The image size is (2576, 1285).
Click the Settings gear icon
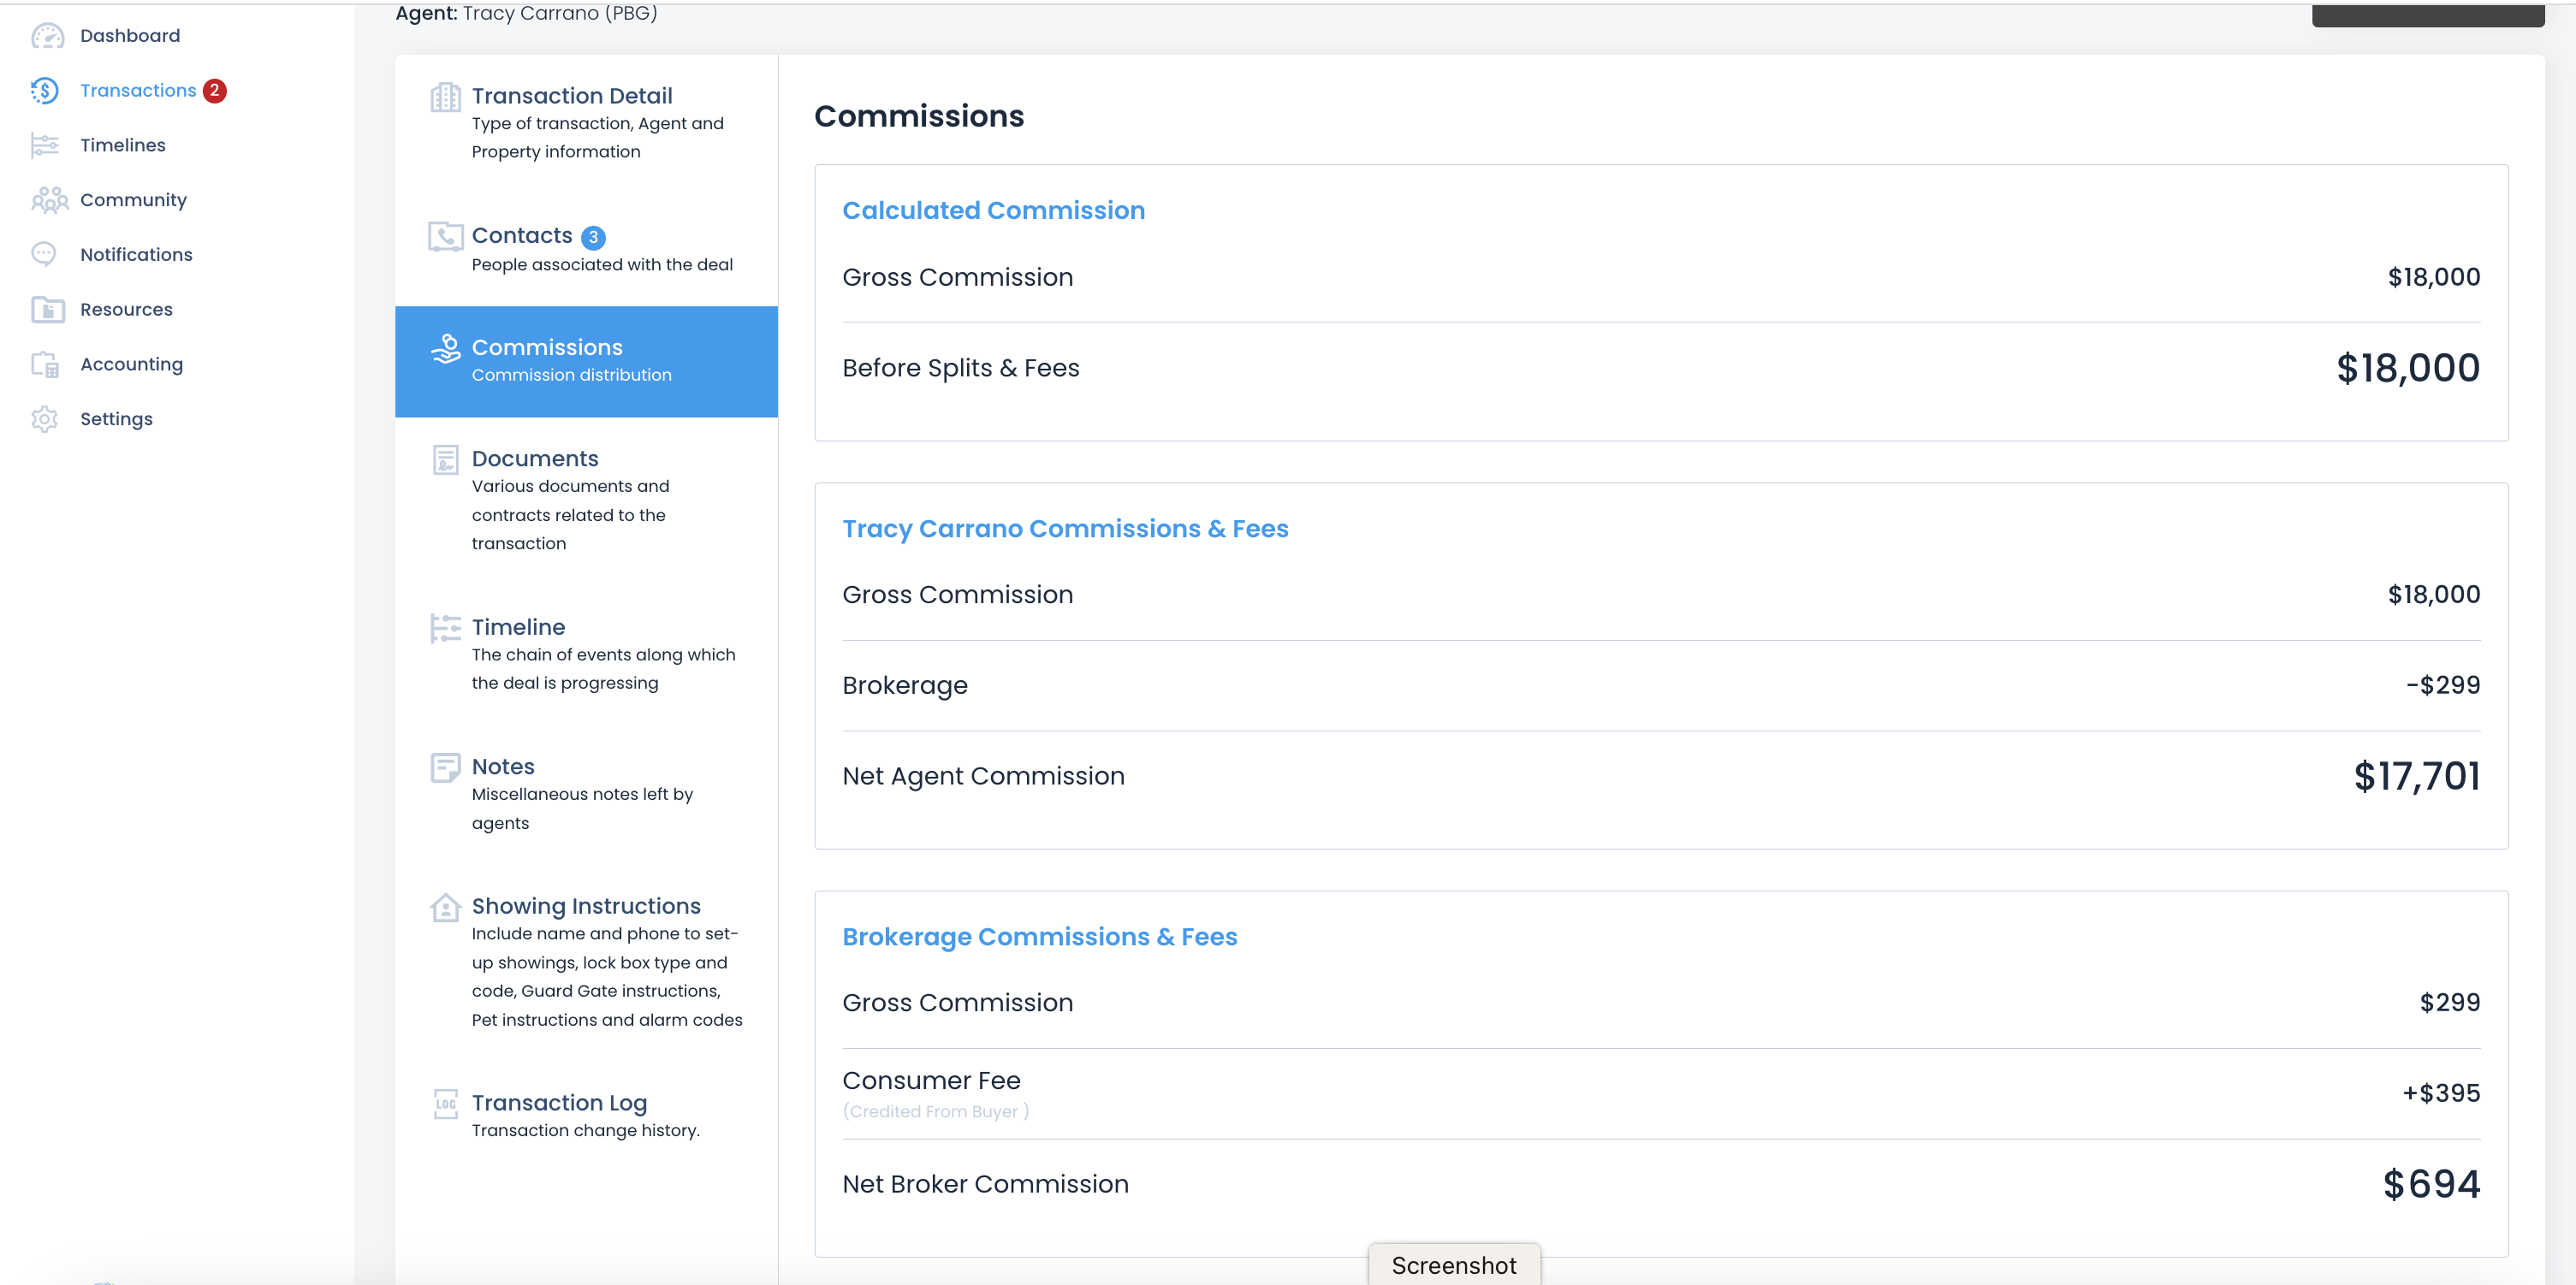(x=45, y=419)
